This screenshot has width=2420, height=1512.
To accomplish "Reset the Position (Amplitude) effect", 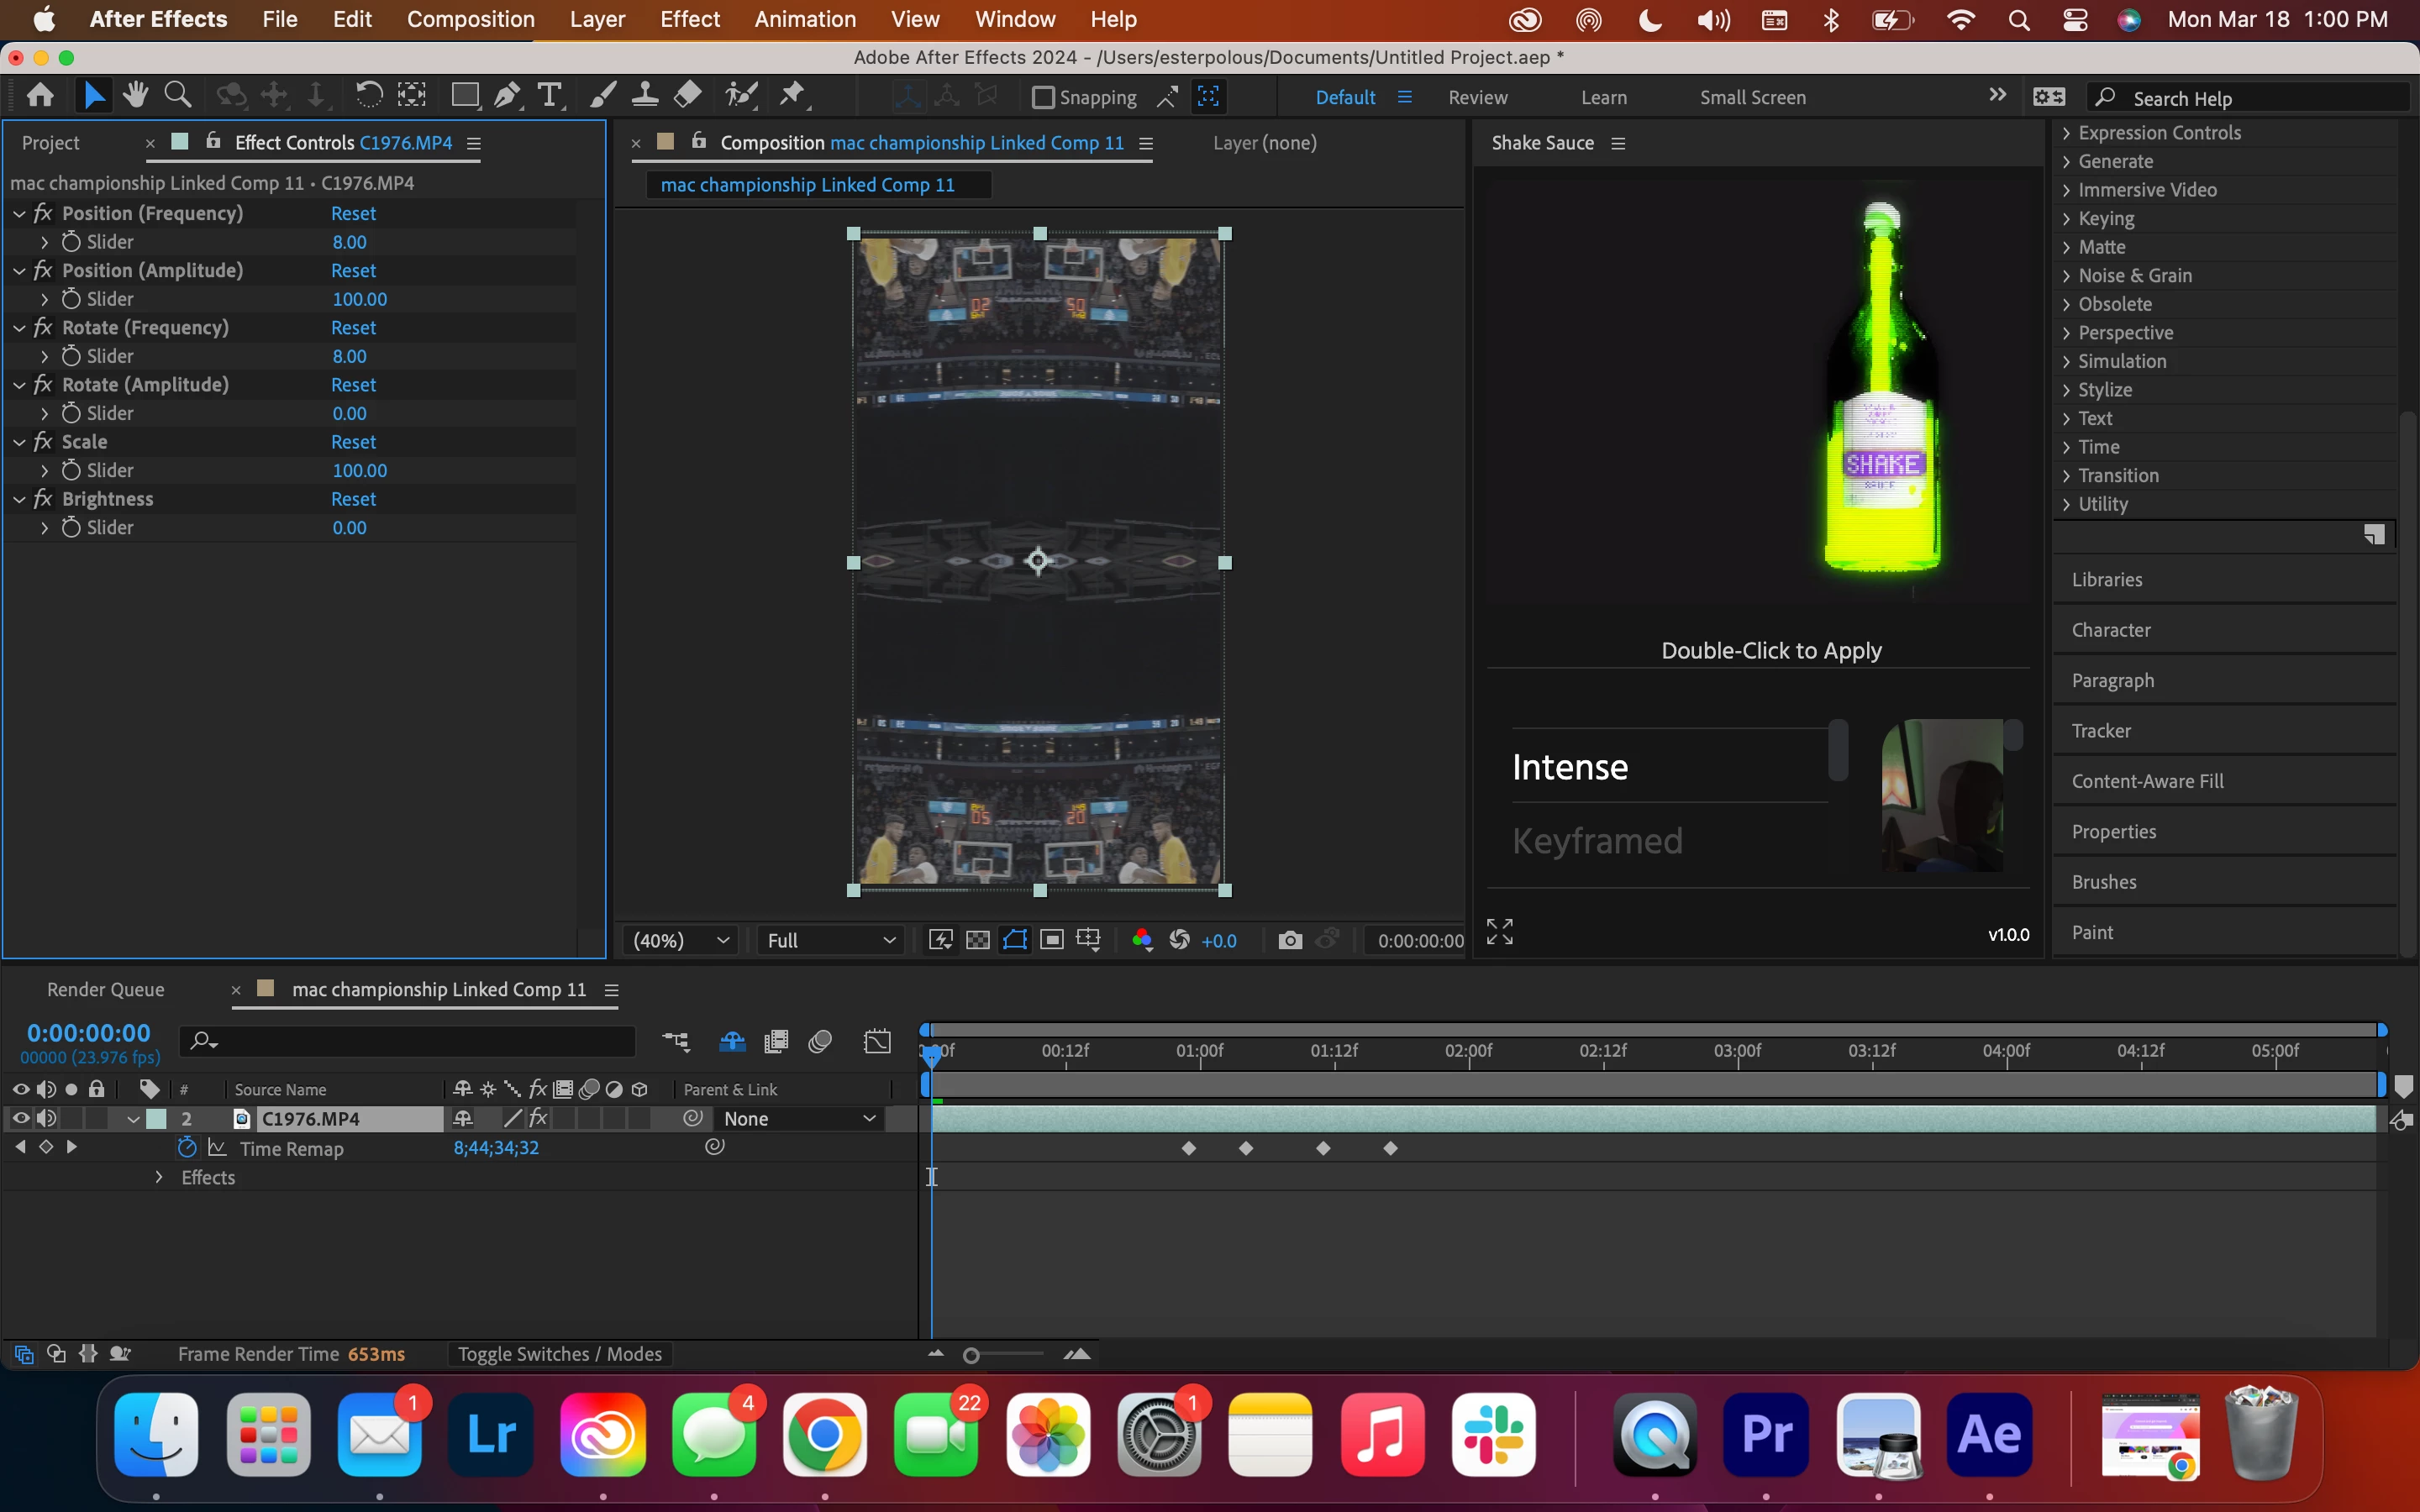I will pos(353,271).
